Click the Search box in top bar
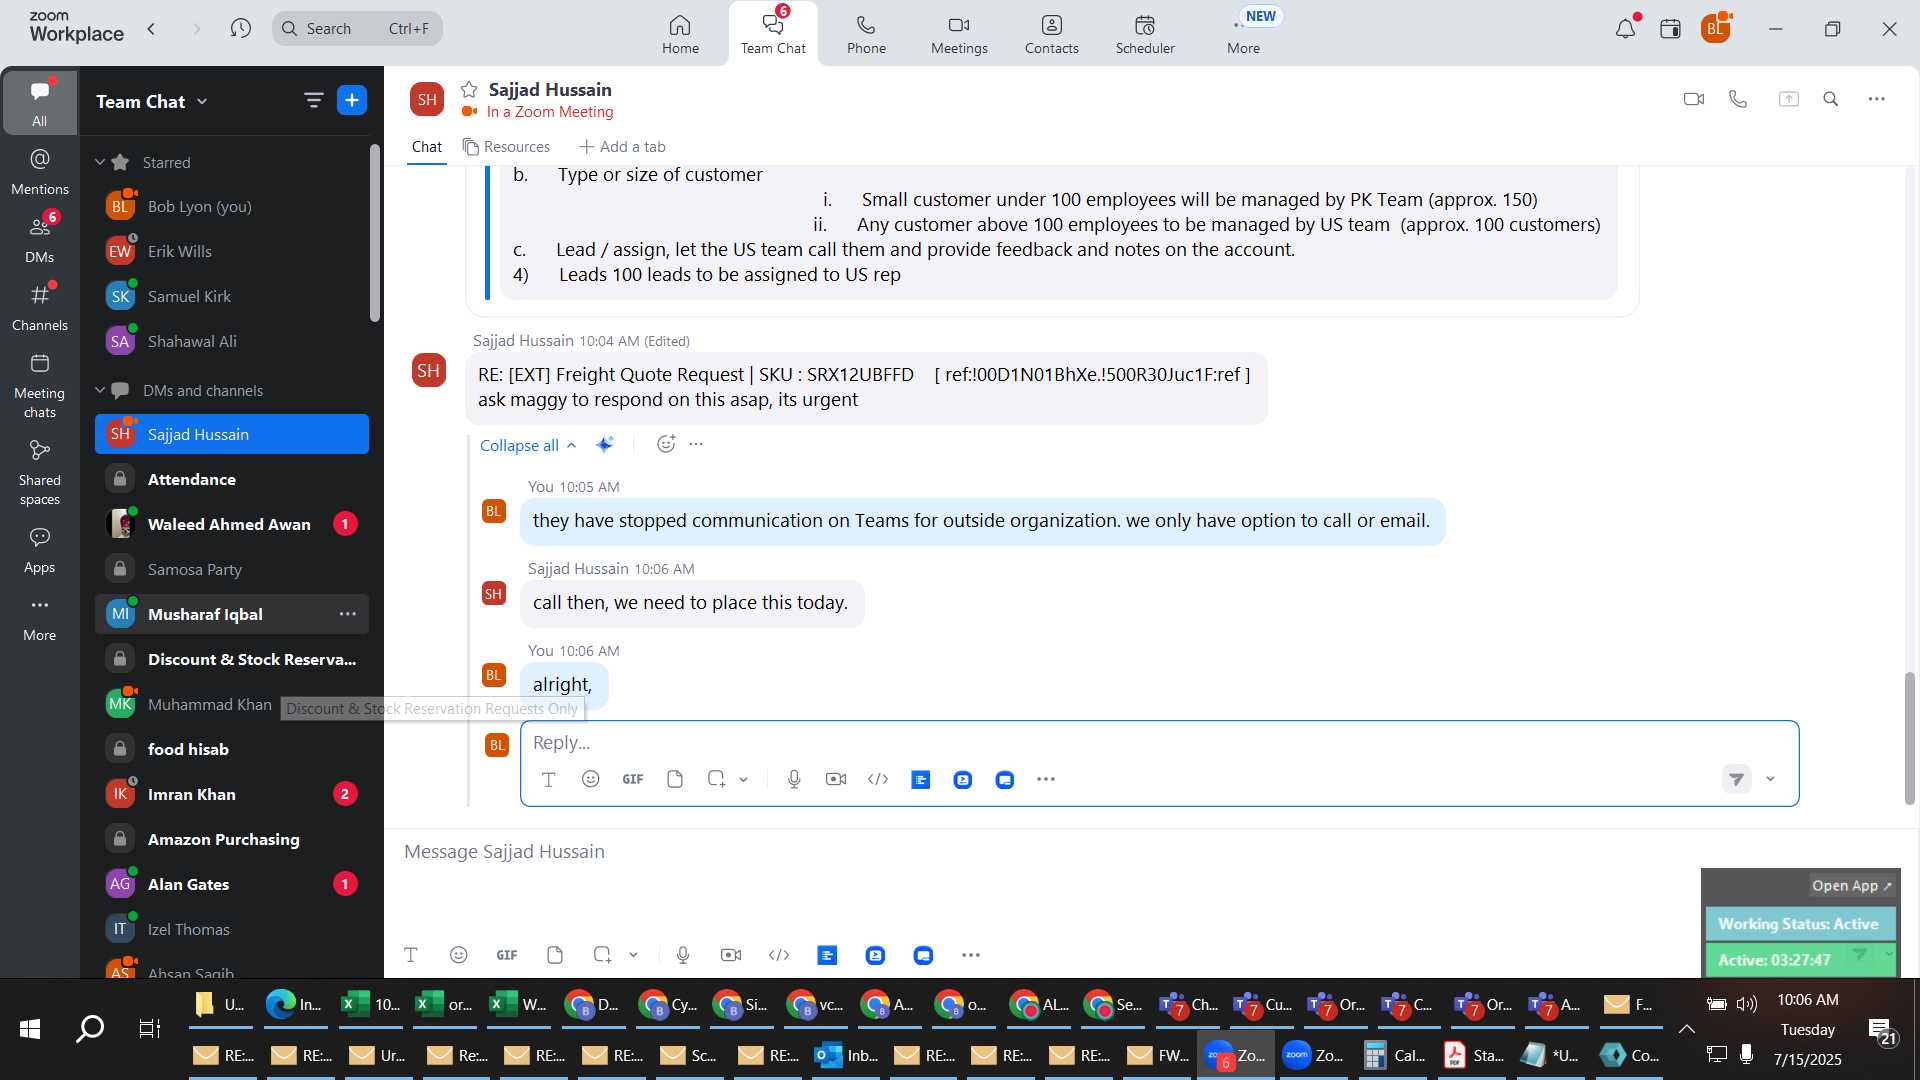The height and width of the screenshot is (1080, 1920). [357, 29]
